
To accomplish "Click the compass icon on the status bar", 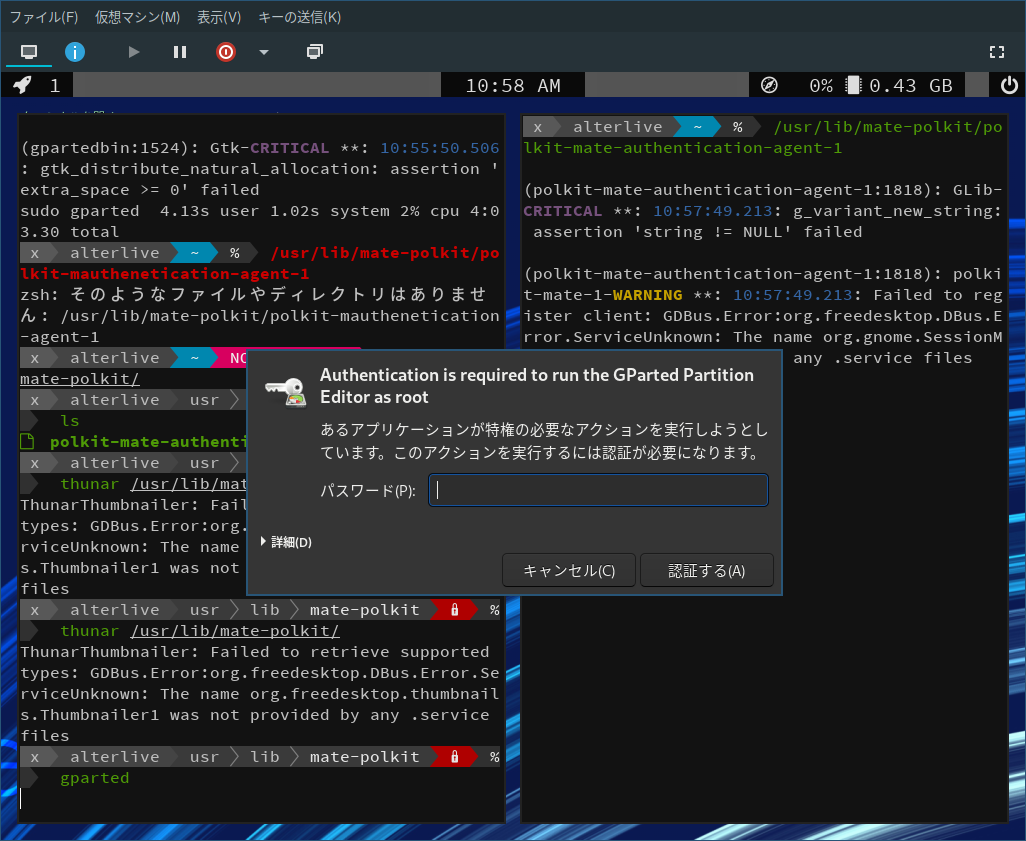I will pyautogui.click(x=769, y=84).
